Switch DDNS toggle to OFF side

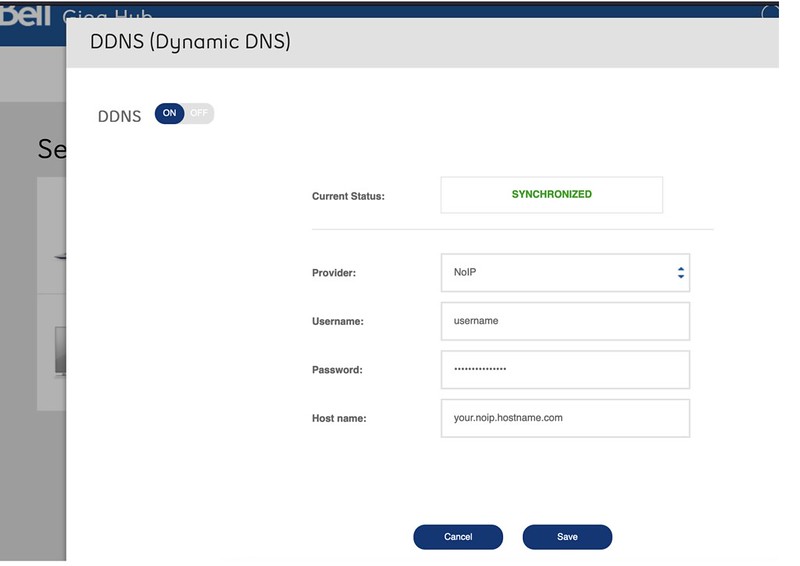coord(199,113)
